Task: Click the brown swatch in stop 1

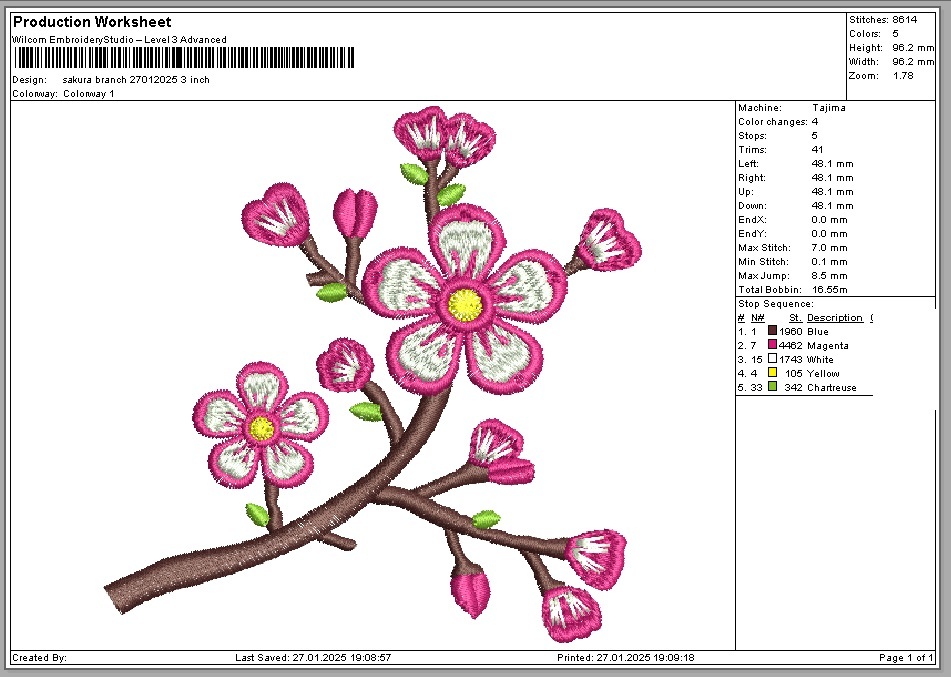Action: click(x=772, y=331)
